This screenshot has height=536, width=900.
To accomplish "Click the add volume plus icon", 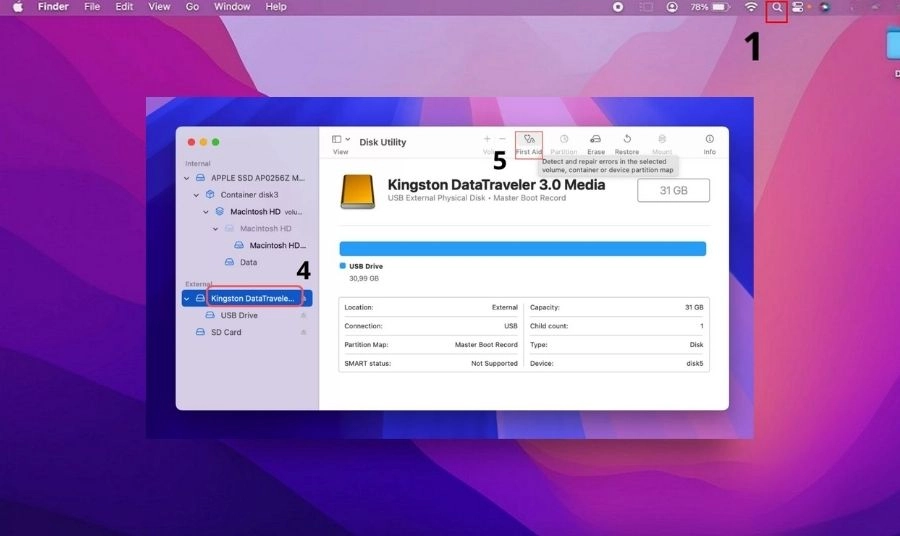I will [x=487, y=139].
